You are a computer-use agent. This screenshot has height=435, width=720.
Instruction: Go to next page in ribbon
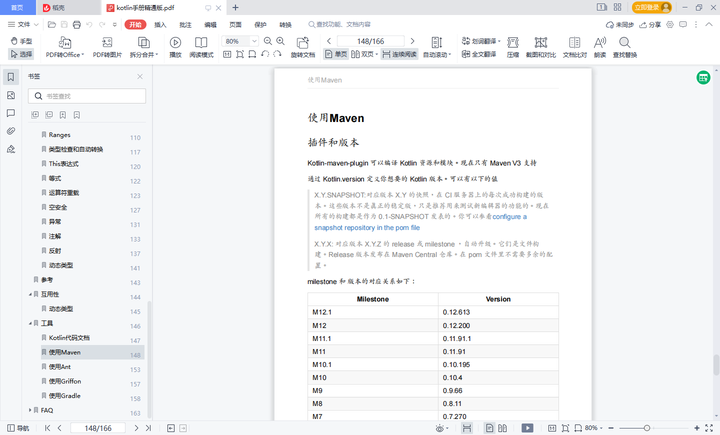tap(412, 41)
